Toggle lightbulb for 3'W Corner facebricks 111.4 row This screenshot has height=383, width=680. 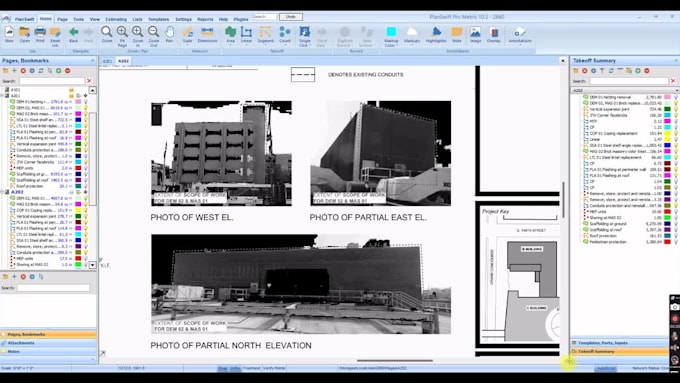(x=86, y=162)
